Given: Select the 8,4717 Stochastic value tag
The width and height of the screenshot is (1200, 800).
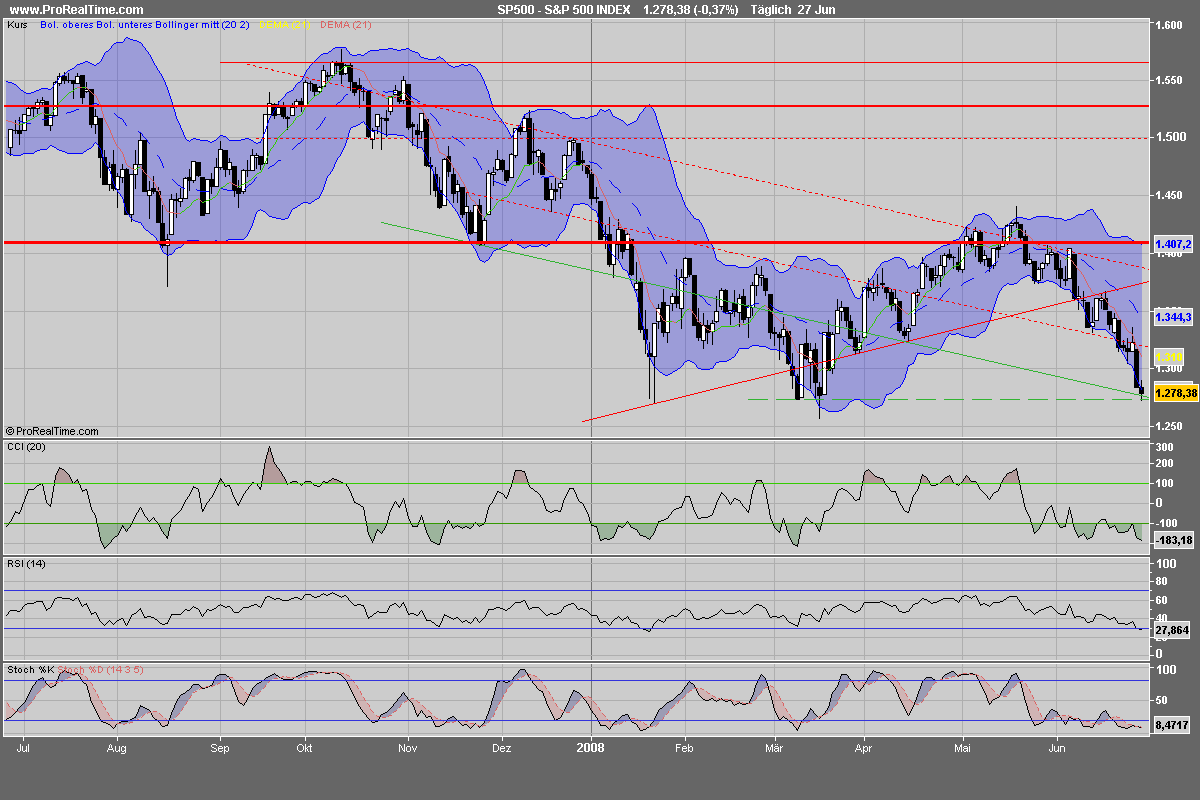Looking at the screenshot, I should point(1171,727).
